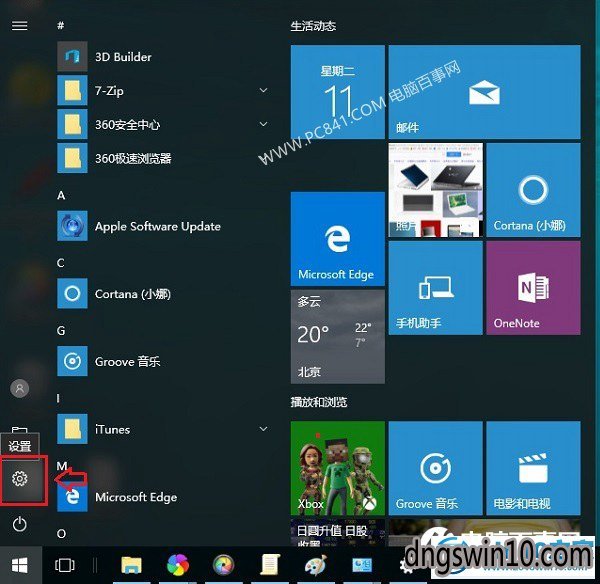This screenshot has height=584, width=600.
Task: Open the 360极速浏览器 folder icon
Action: (x=72, y=158)
